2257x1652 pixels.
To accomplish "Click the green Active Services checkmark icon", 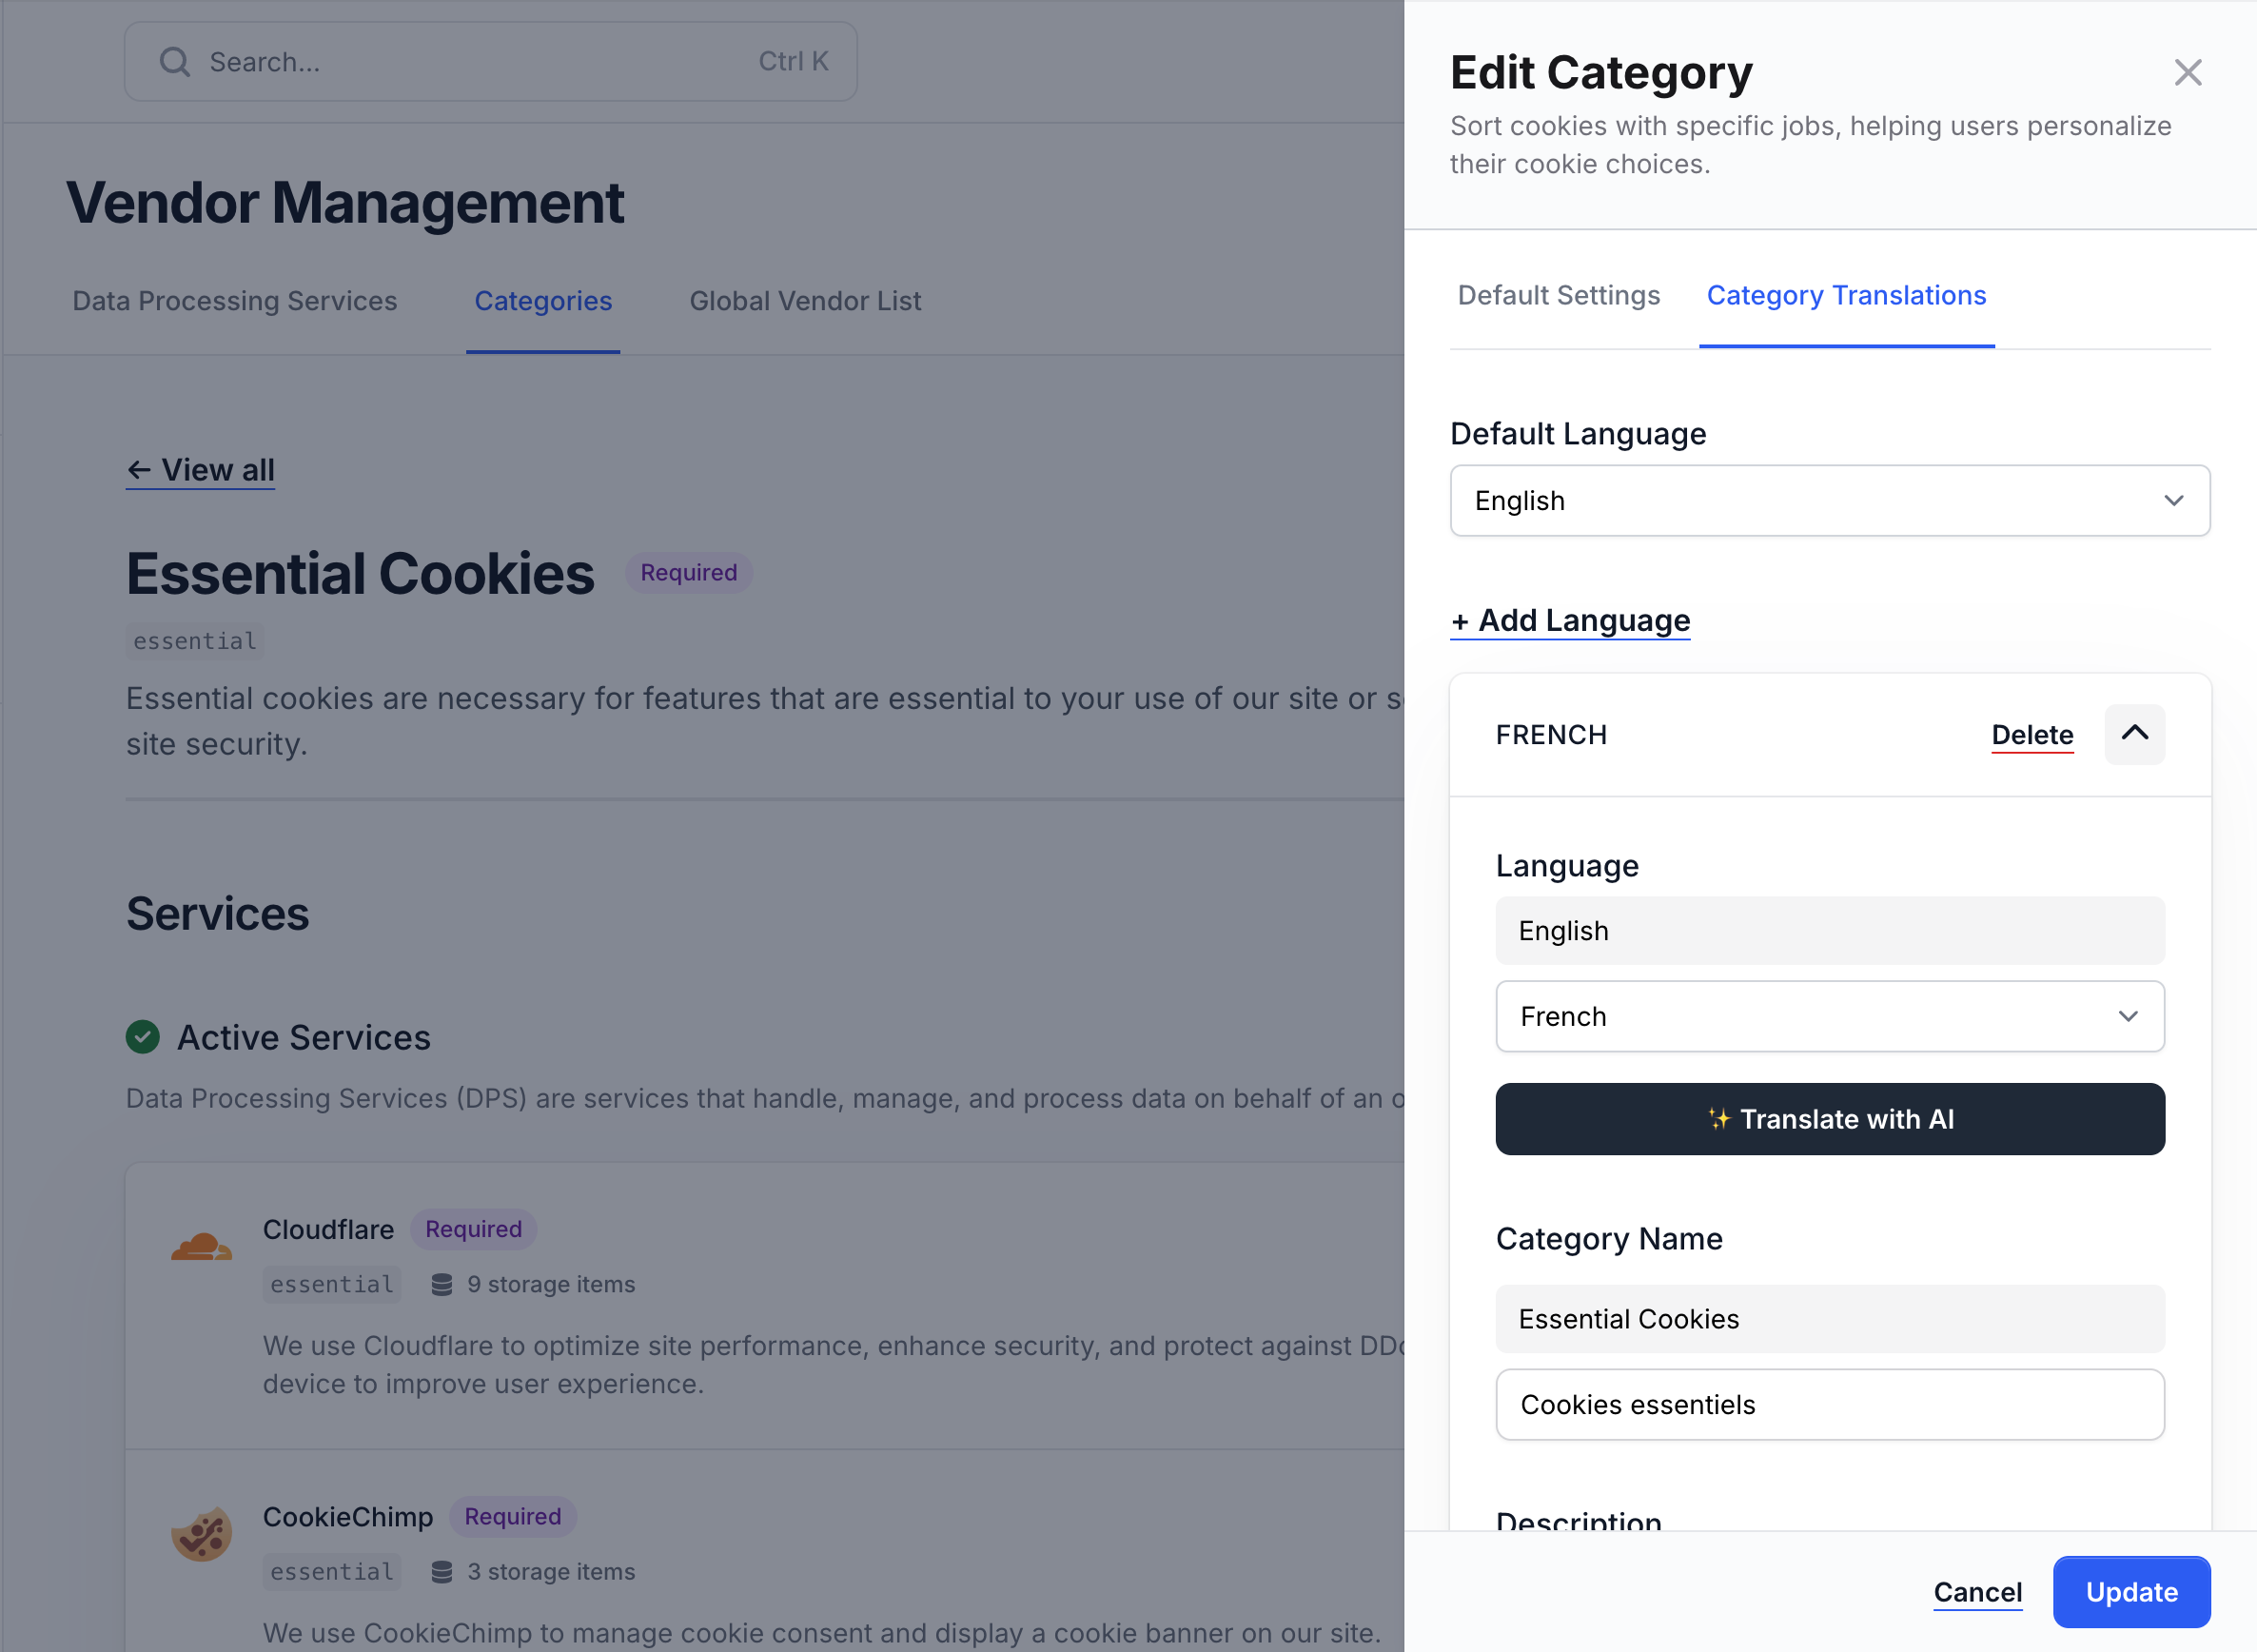I will 143,1037.
